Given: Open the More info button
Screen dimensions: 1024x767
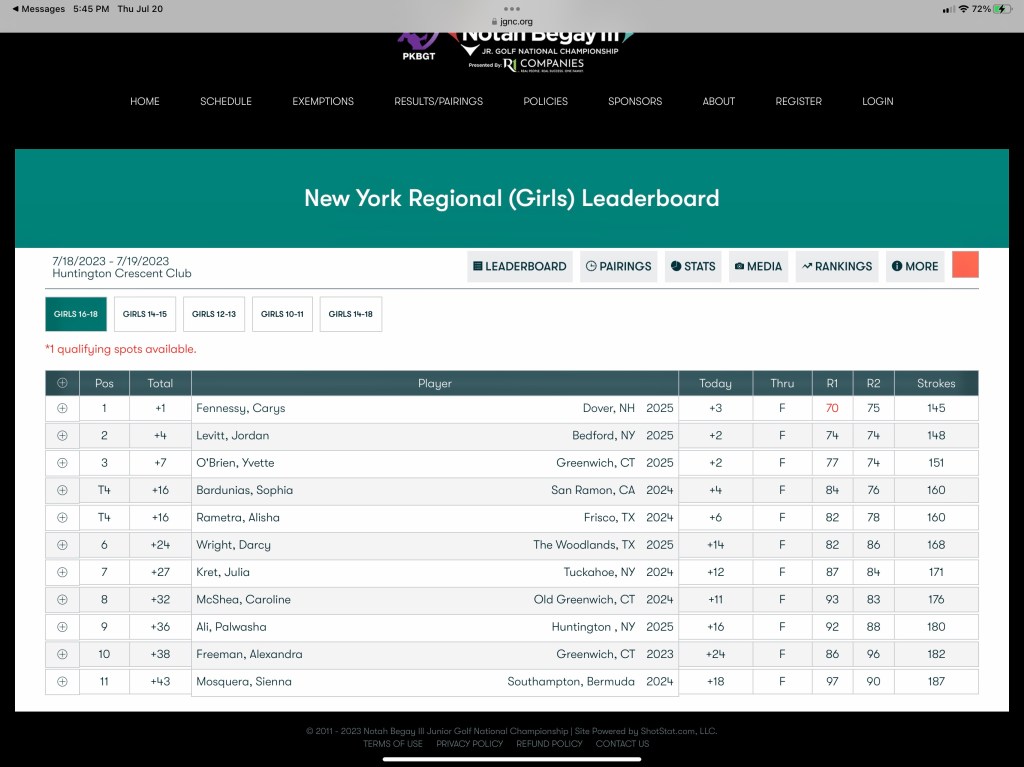Looking at the screenshot, I should tap(914, 267).
